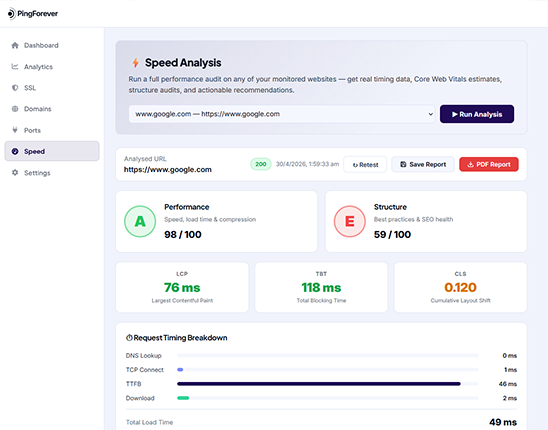548x430 pixels.
Task: Click the Analytics chart icon
Action: [x=15, y=66]
